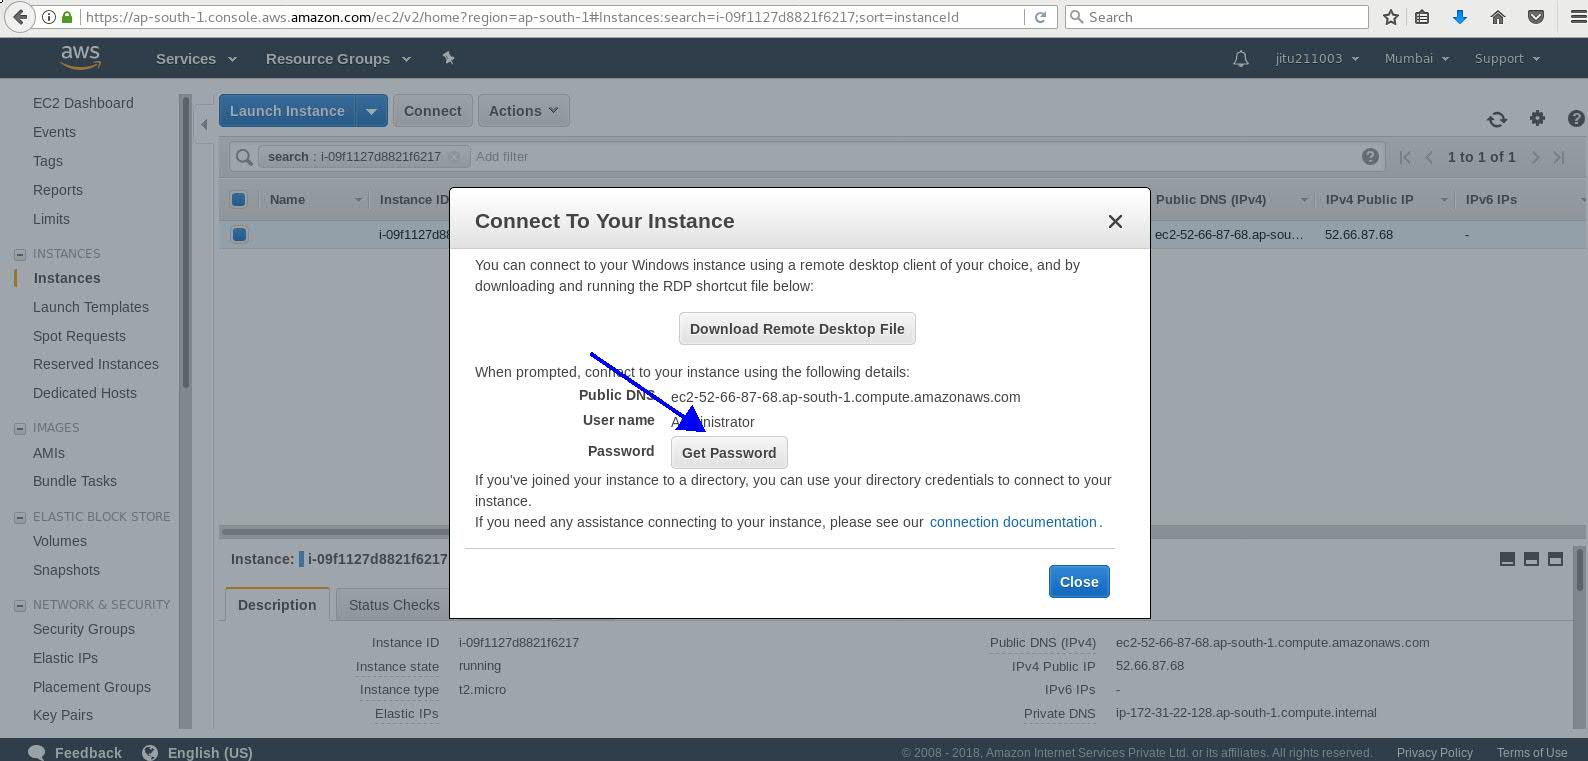Open the notifications bell
This screenshot has height=761, width=1588.
pyautogui.click(x=1240, y=59)
